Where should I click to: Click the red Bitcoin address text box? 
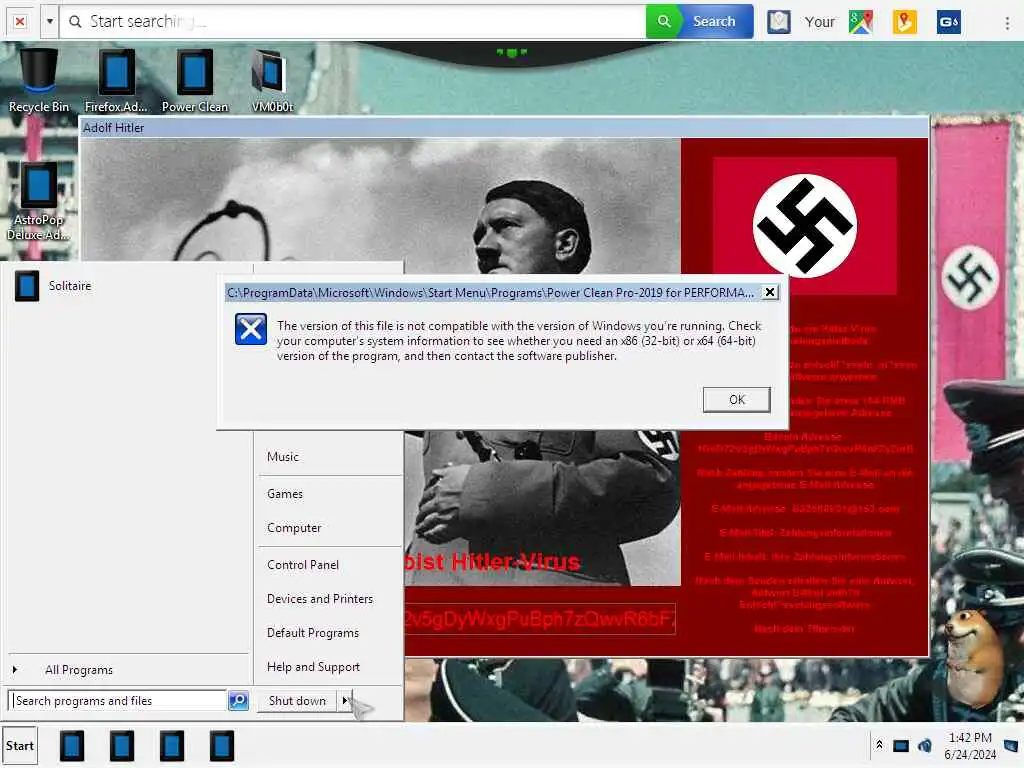(539, 619)
